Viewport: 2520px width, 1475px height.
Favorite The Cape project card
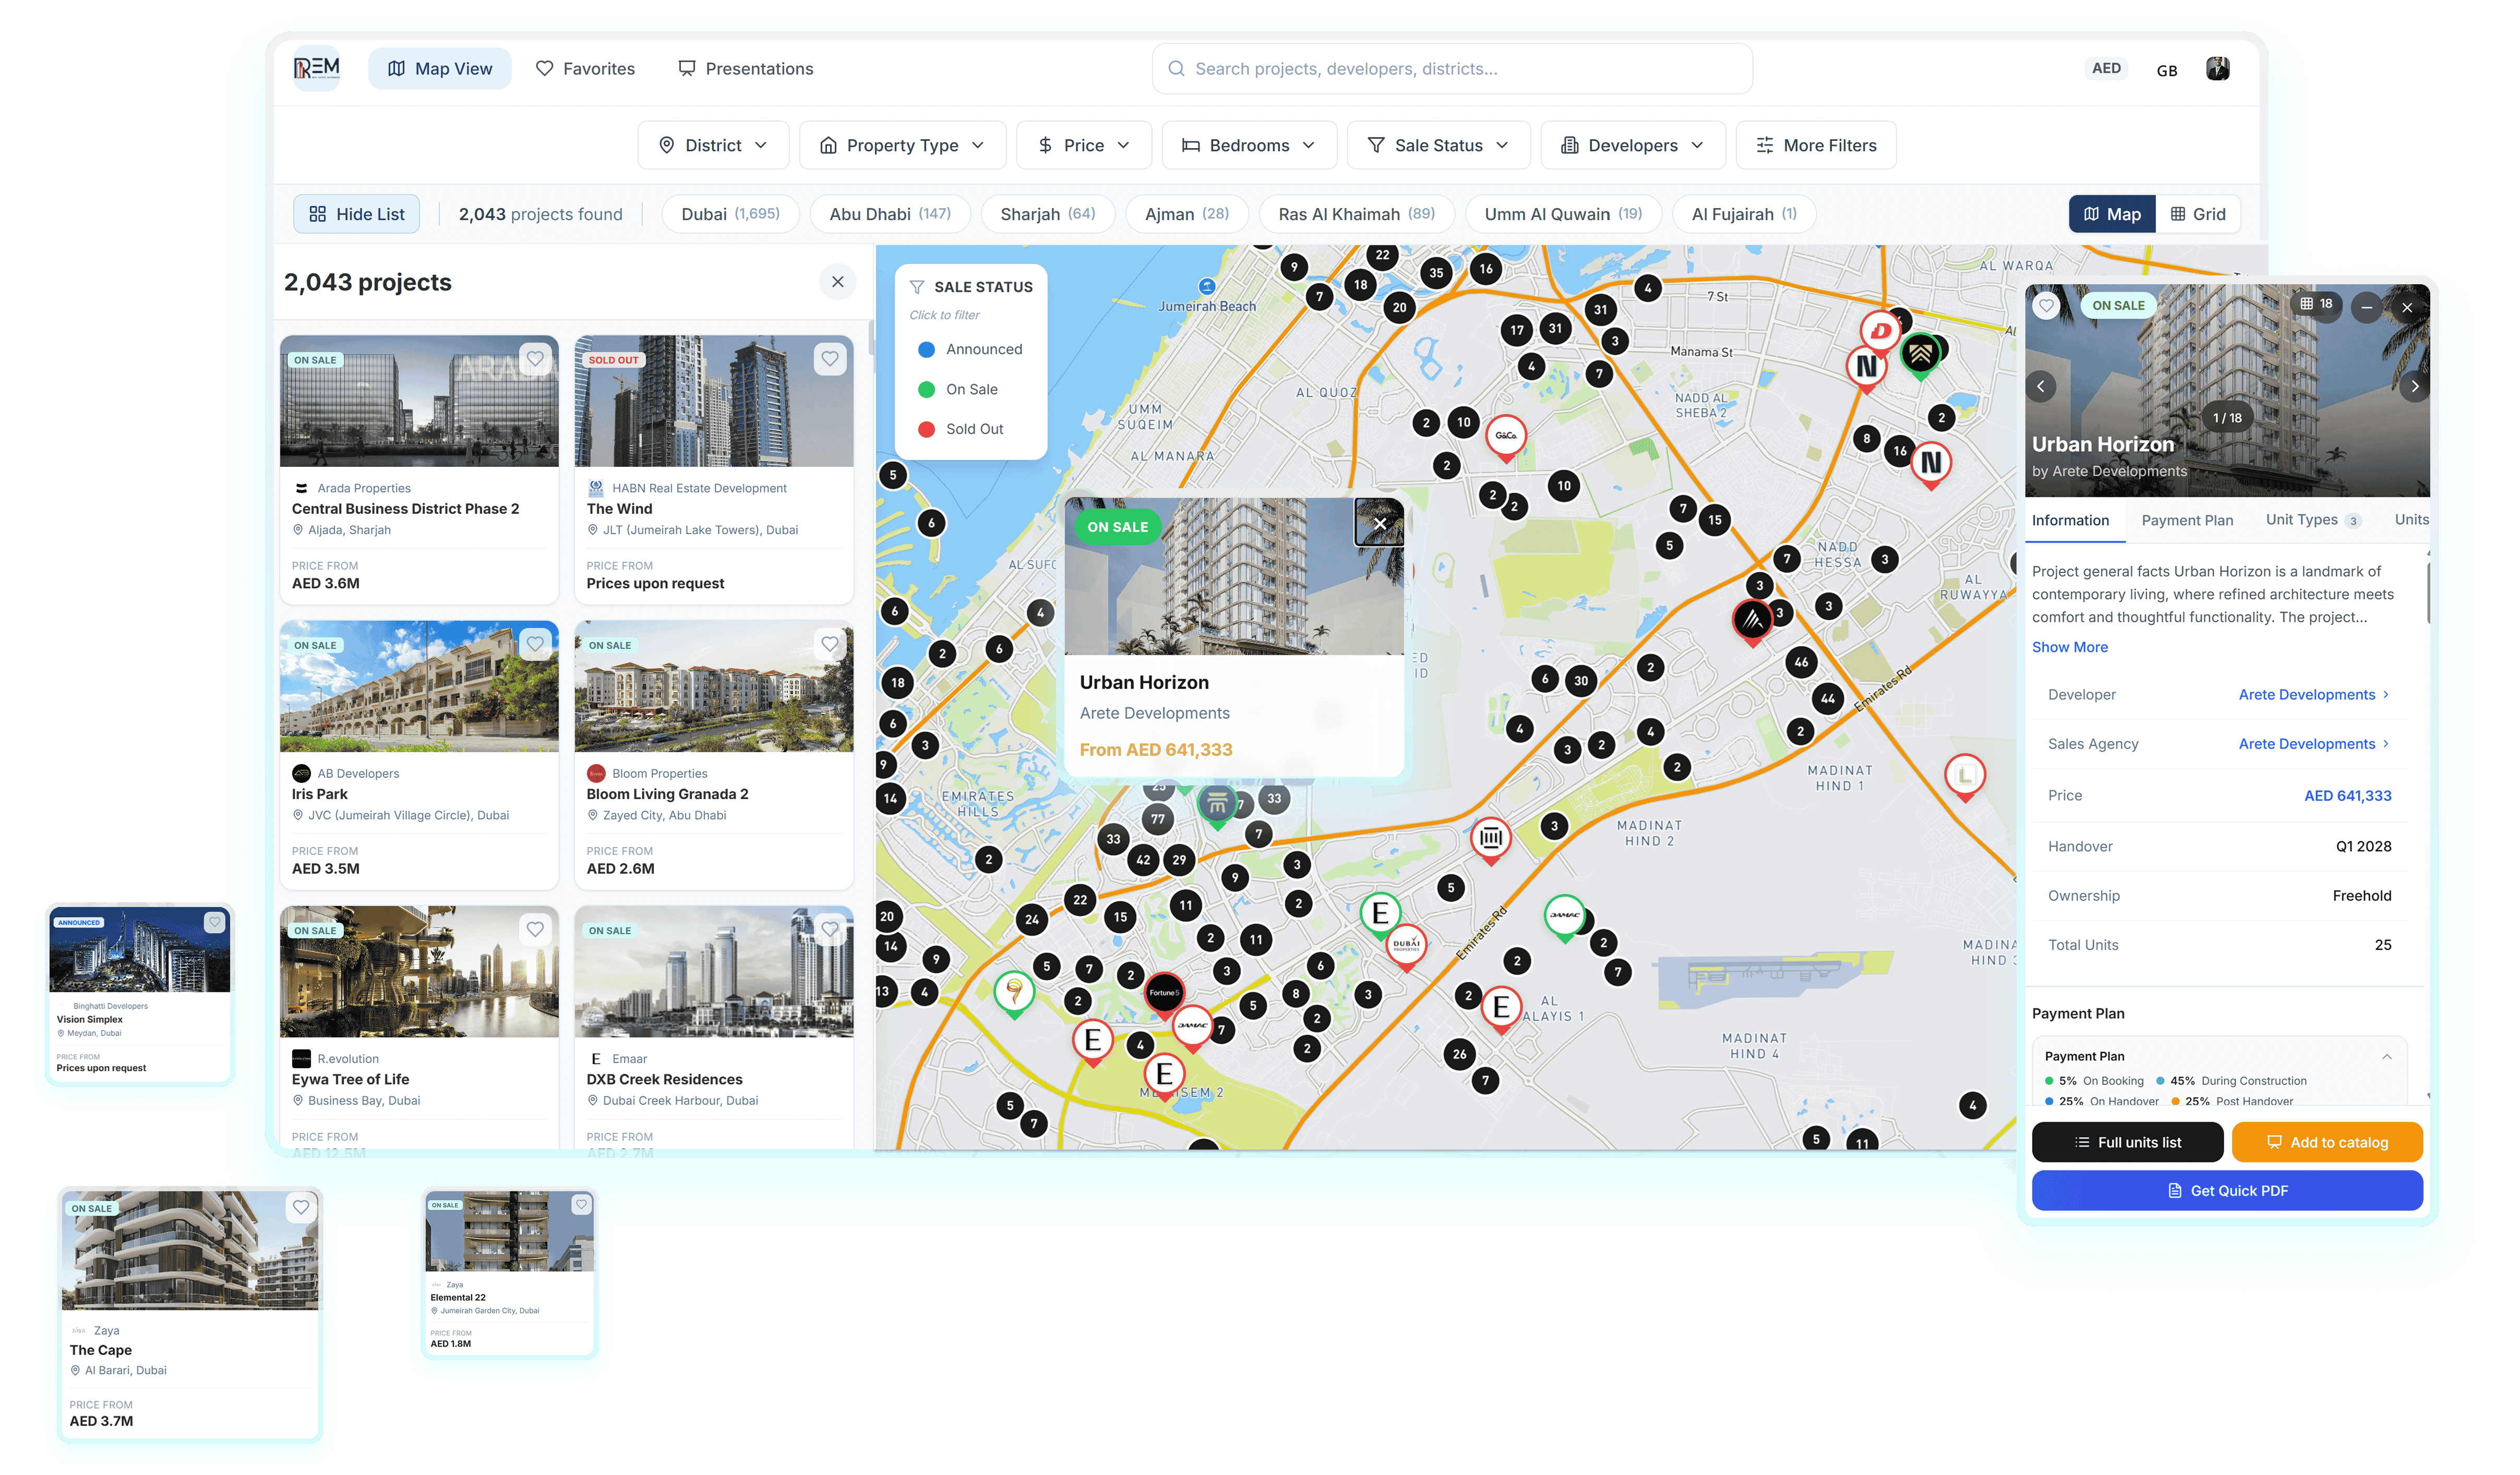click(x=300, y=1207)
